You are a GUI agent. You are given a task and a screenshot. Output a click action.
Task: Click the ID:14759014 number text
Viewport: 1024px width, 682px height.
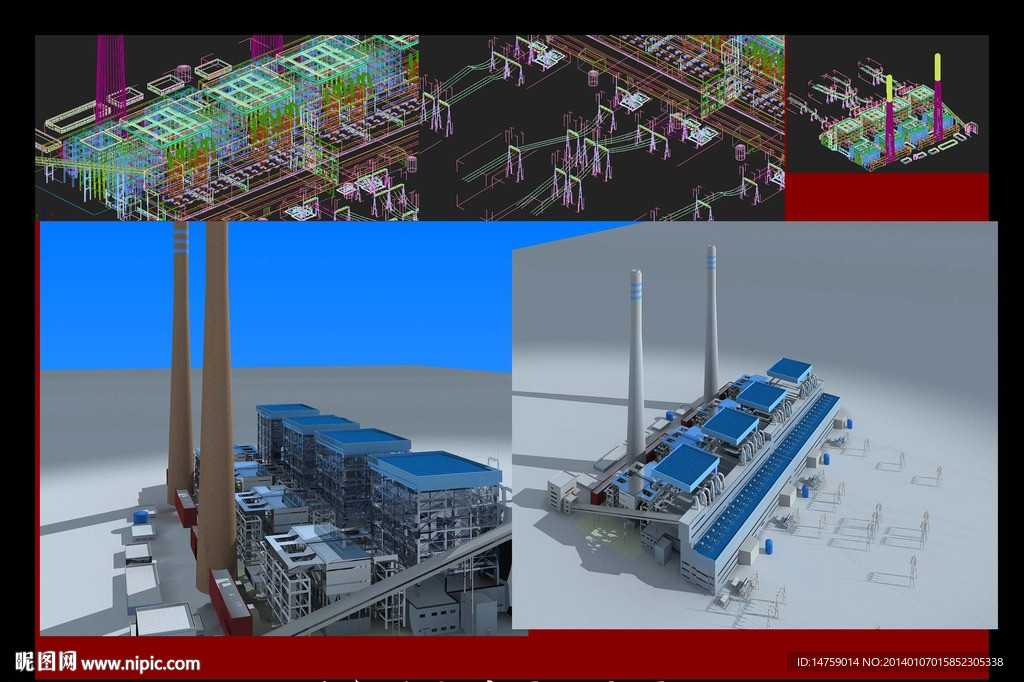[900, 662]
